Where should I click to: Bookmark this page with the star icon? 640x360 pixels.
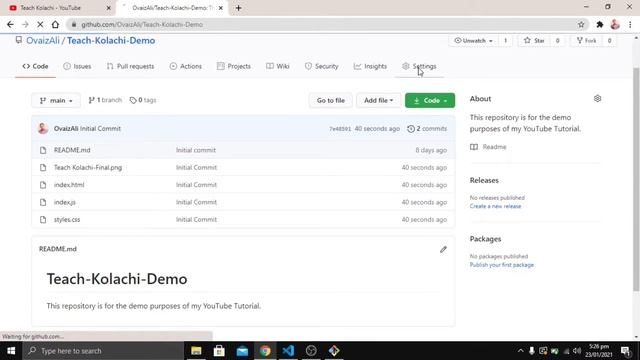point(581,24)
